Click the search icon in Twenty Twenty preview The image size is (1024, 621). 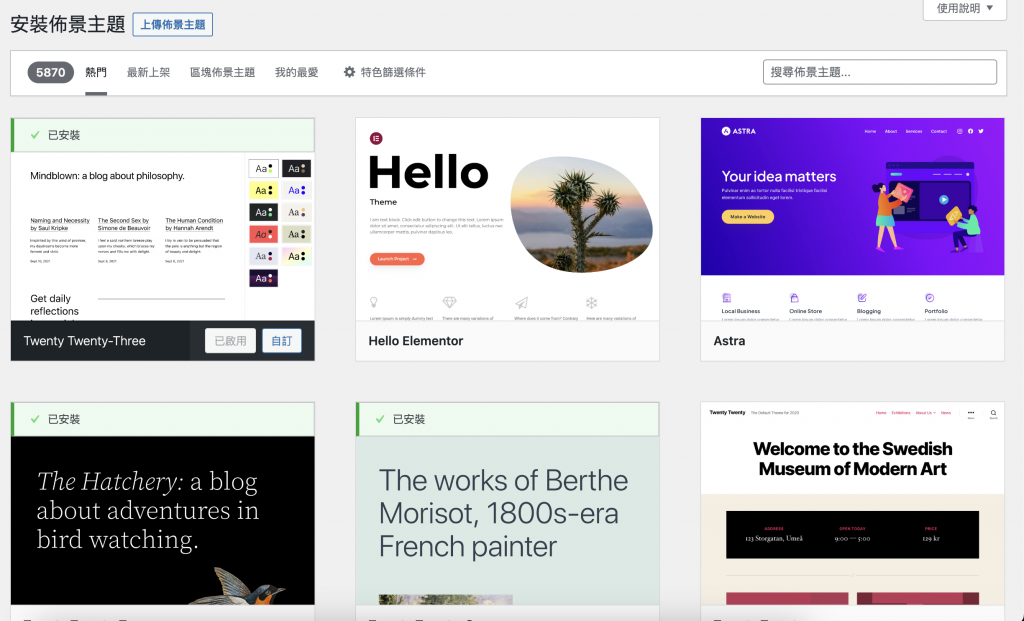(x=993, y=413)
